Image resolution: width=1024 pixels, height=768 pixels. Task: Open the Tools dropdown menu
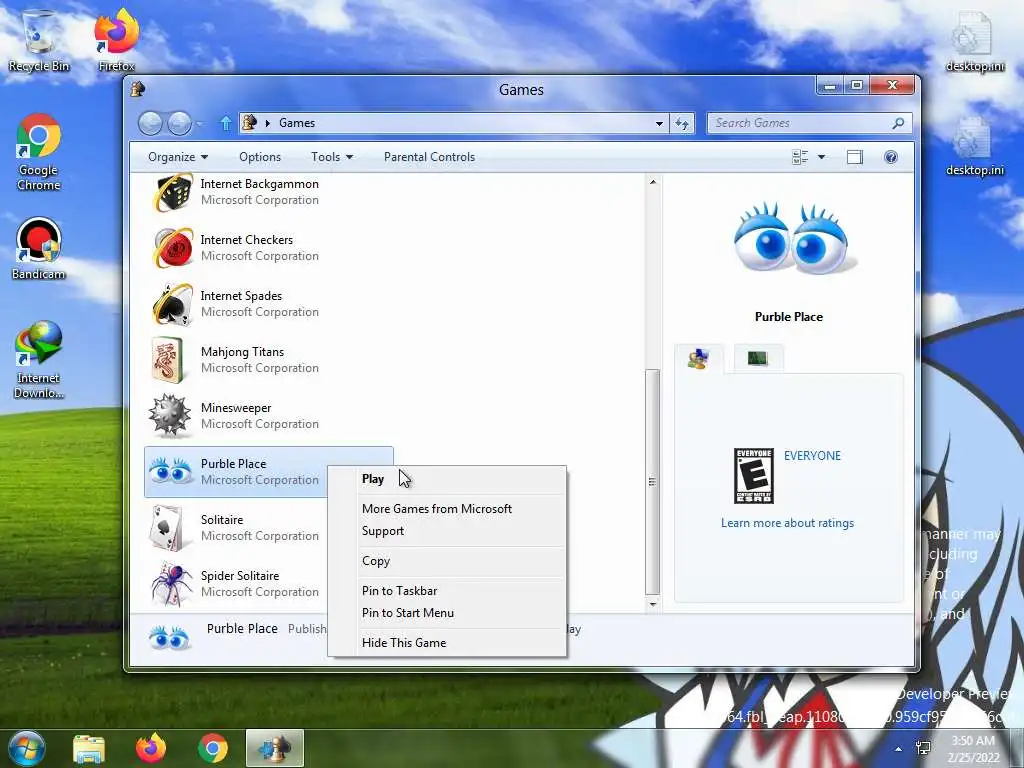[332, 157]
